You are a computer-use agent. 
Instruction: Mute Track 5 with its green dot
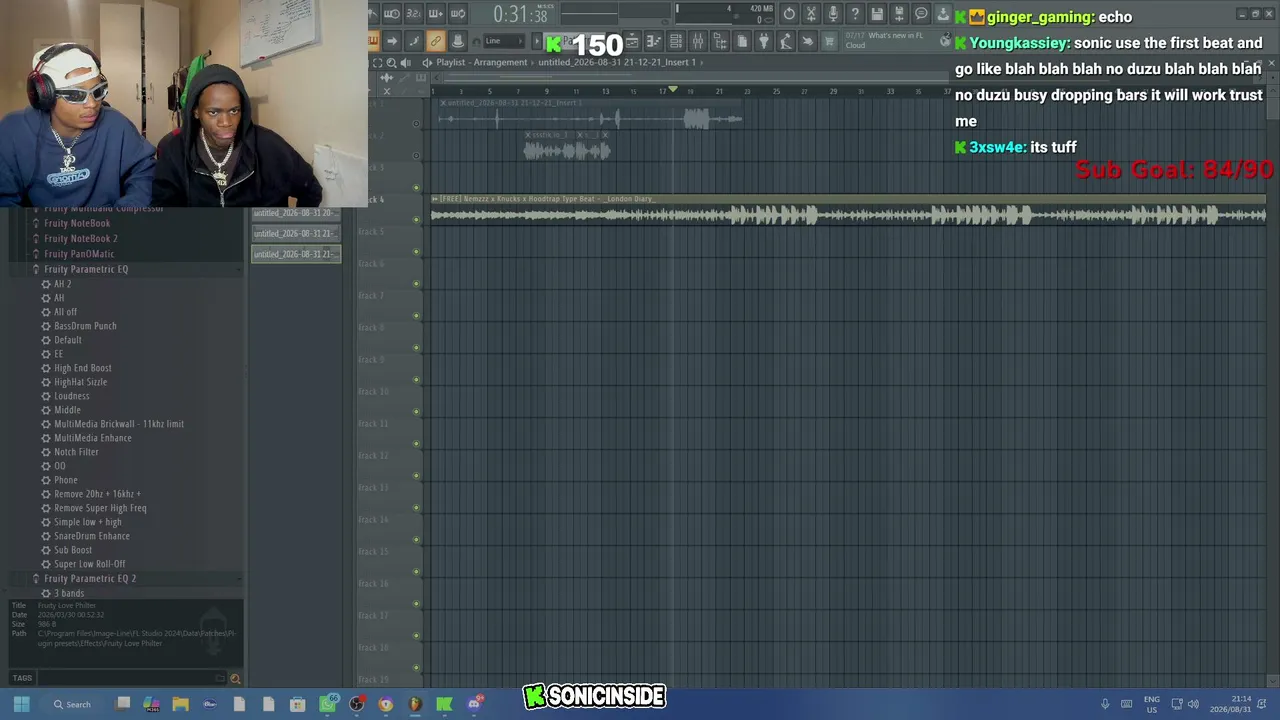[417, 252]
